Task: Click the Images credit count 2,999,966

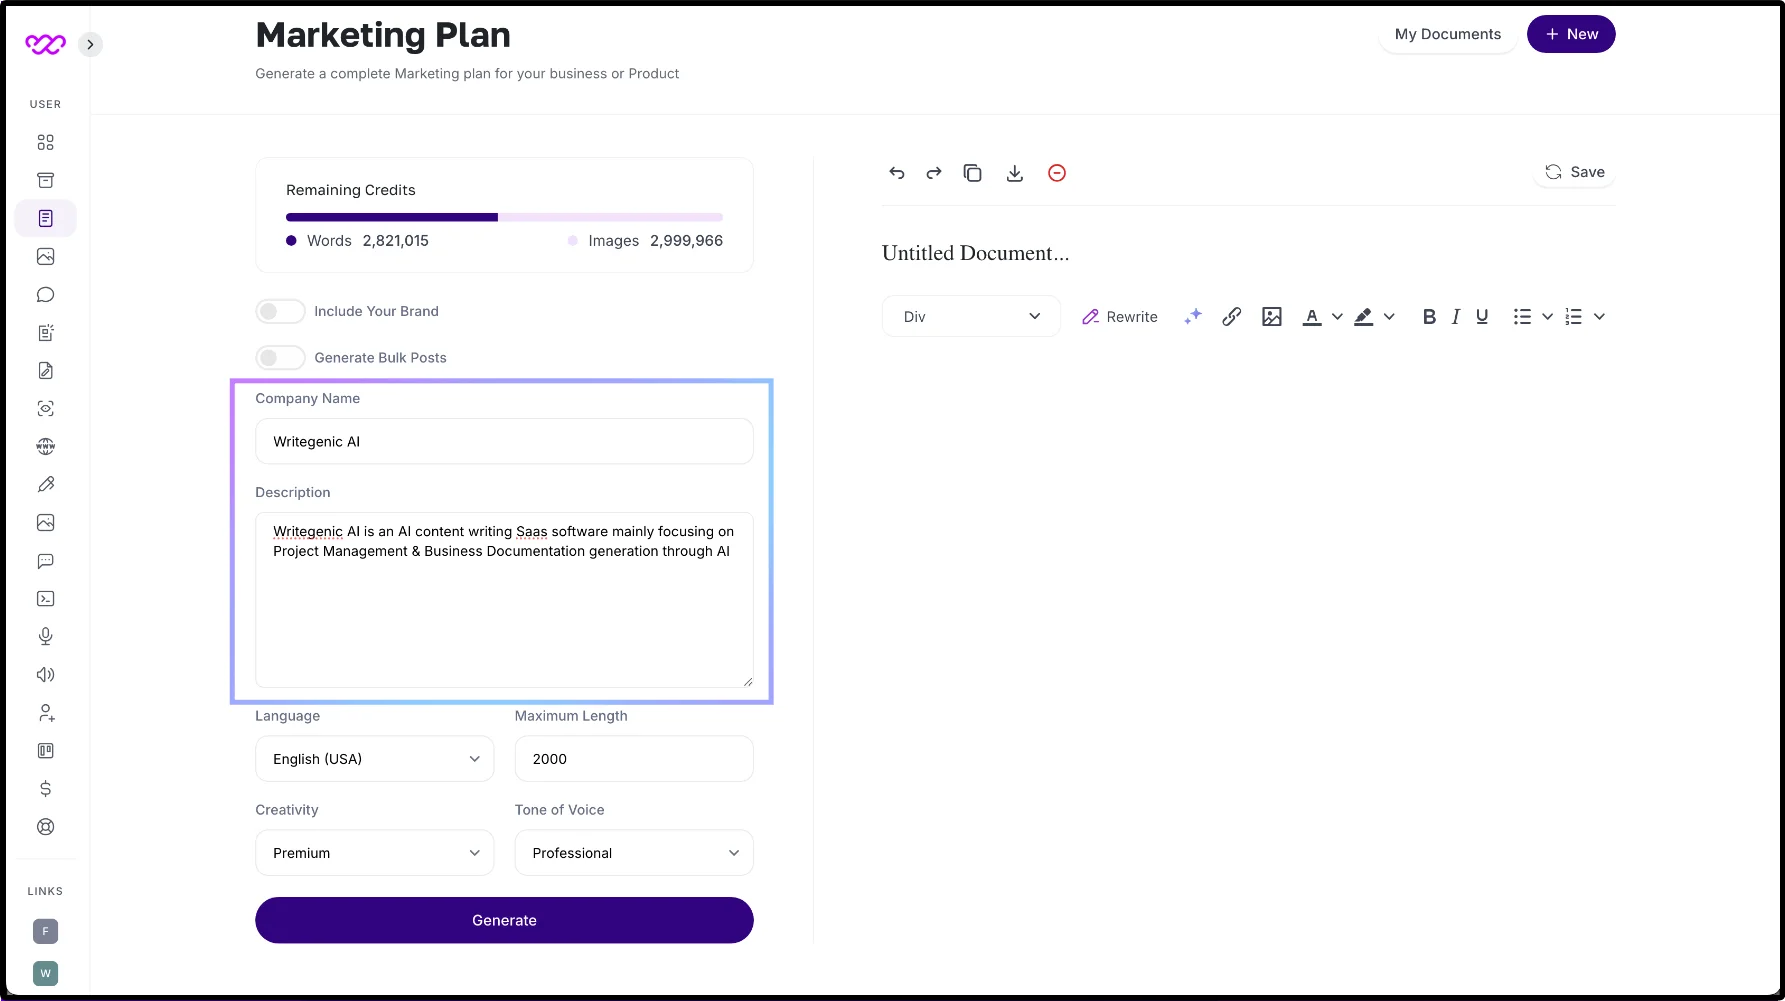Action: pyautogui.click(x=686, y=241)
